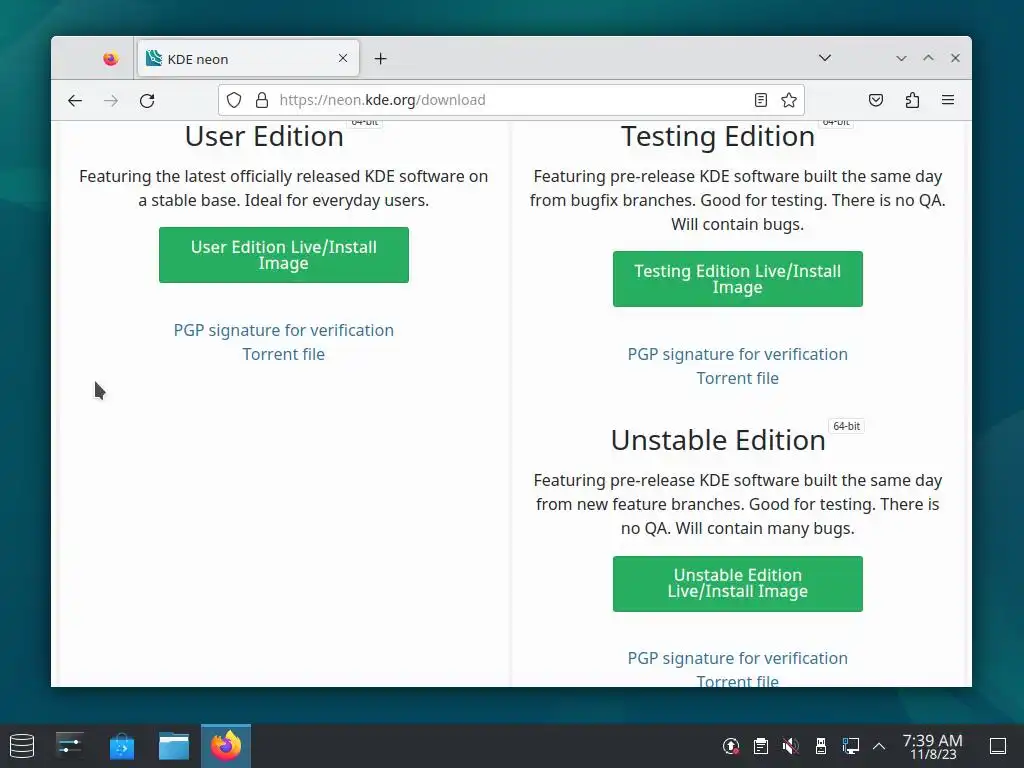Open the clipboard tray icon
Image resolution: width=1024 pixels, height=768 pixels.
[x=761, y=746]
